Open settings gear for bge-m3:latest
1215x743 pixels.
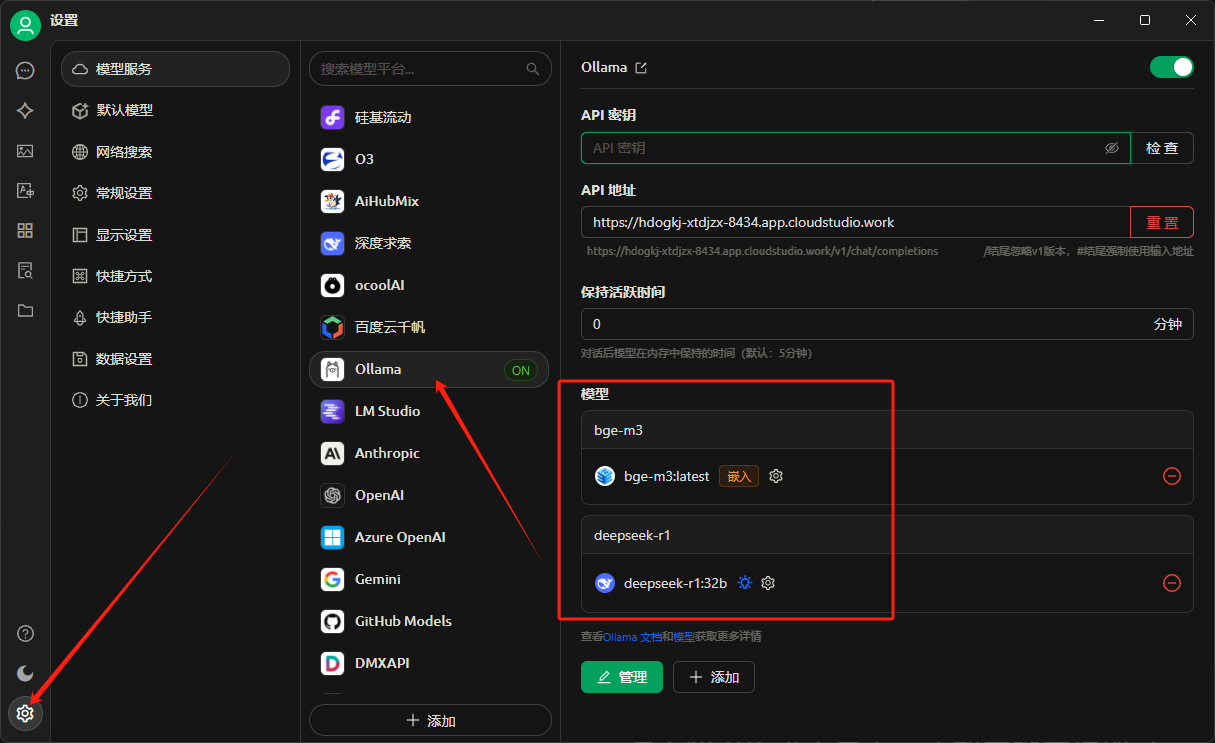pos(776,476)
